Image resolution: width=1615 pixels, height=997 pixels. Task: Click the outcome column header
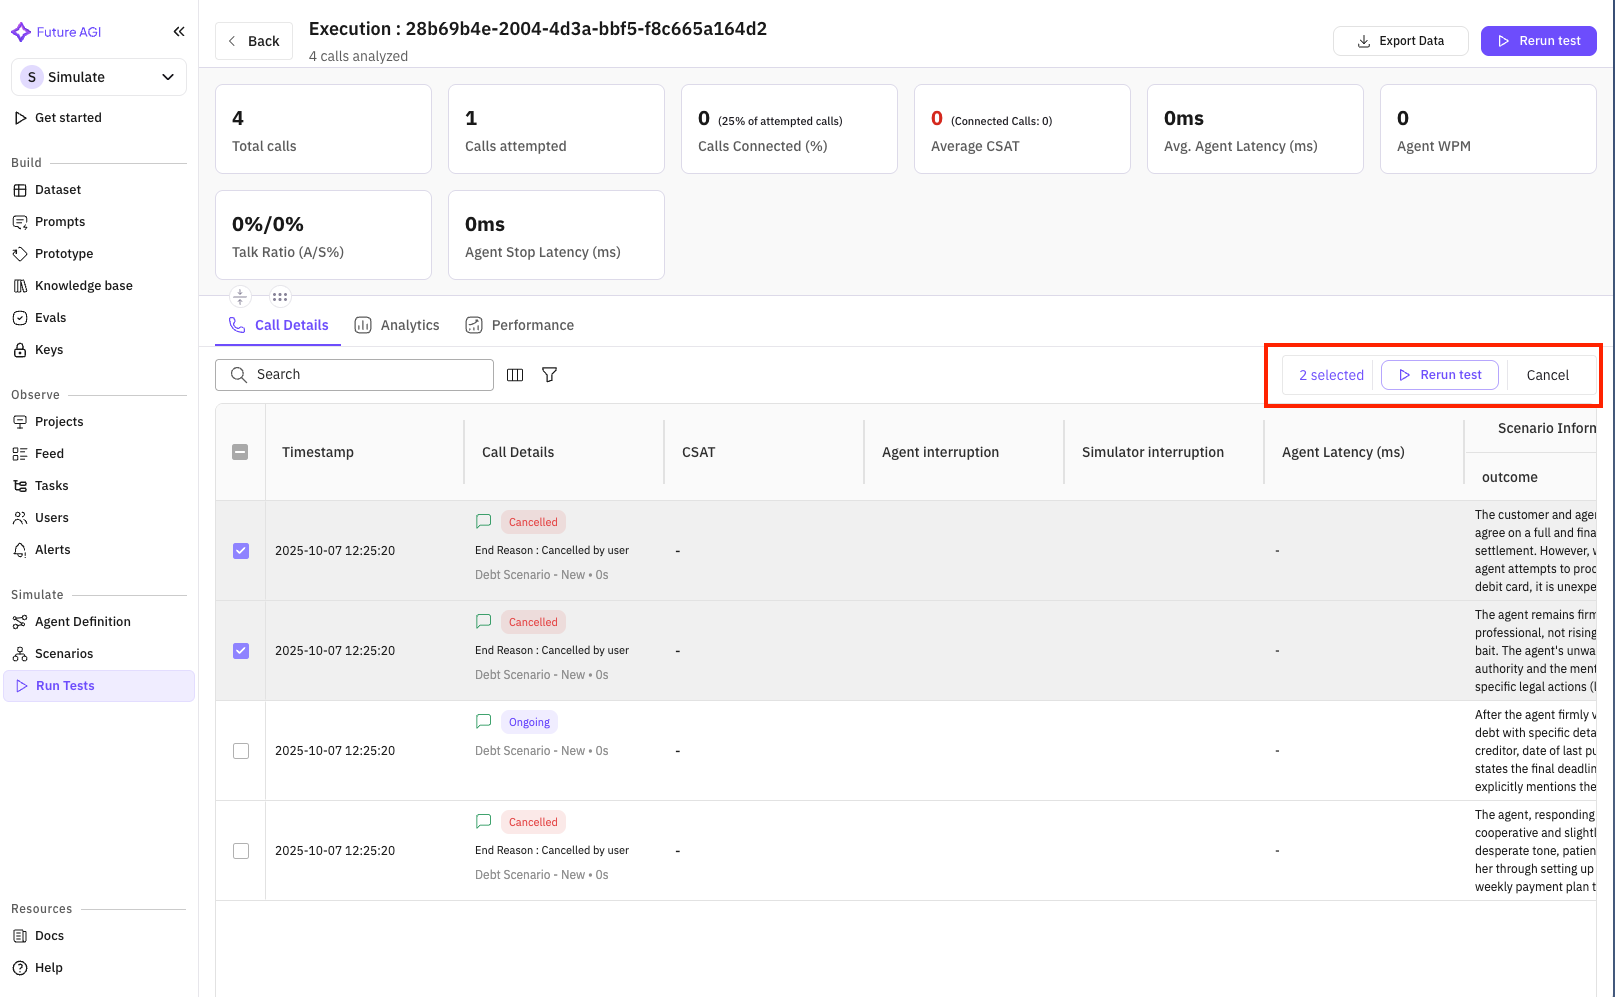click(x=1510, y=477)
